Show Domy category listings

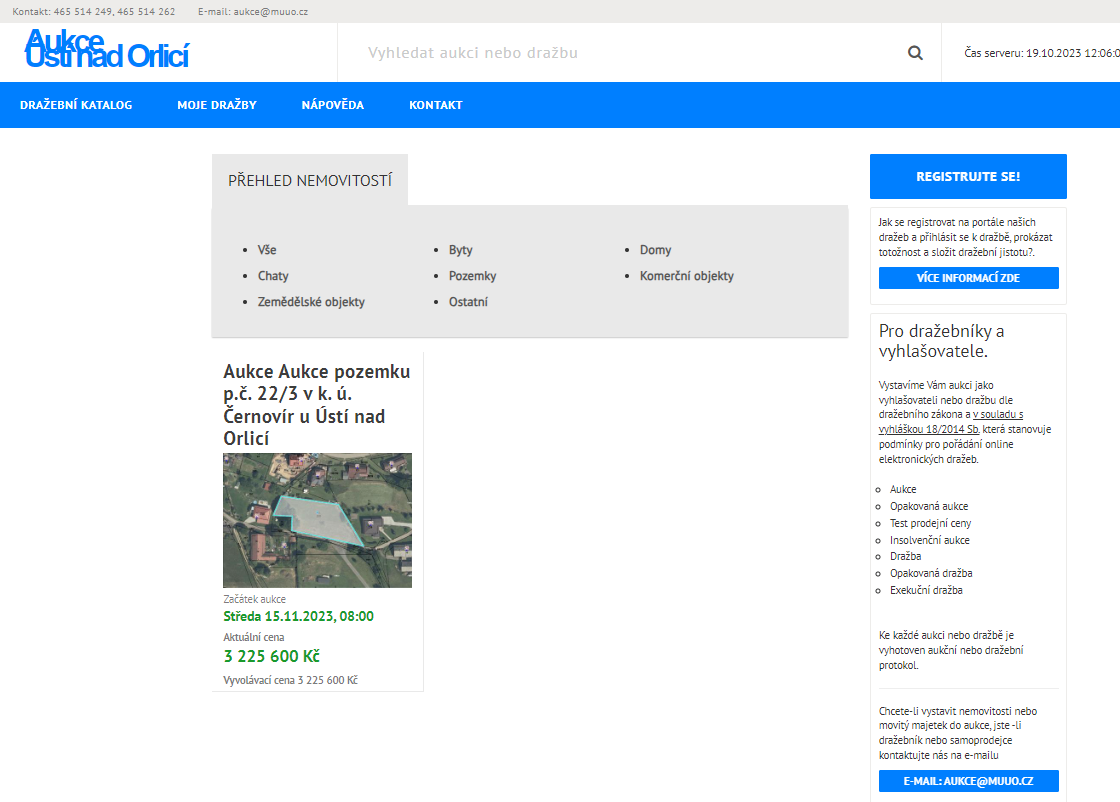click(x=656, y=250)
